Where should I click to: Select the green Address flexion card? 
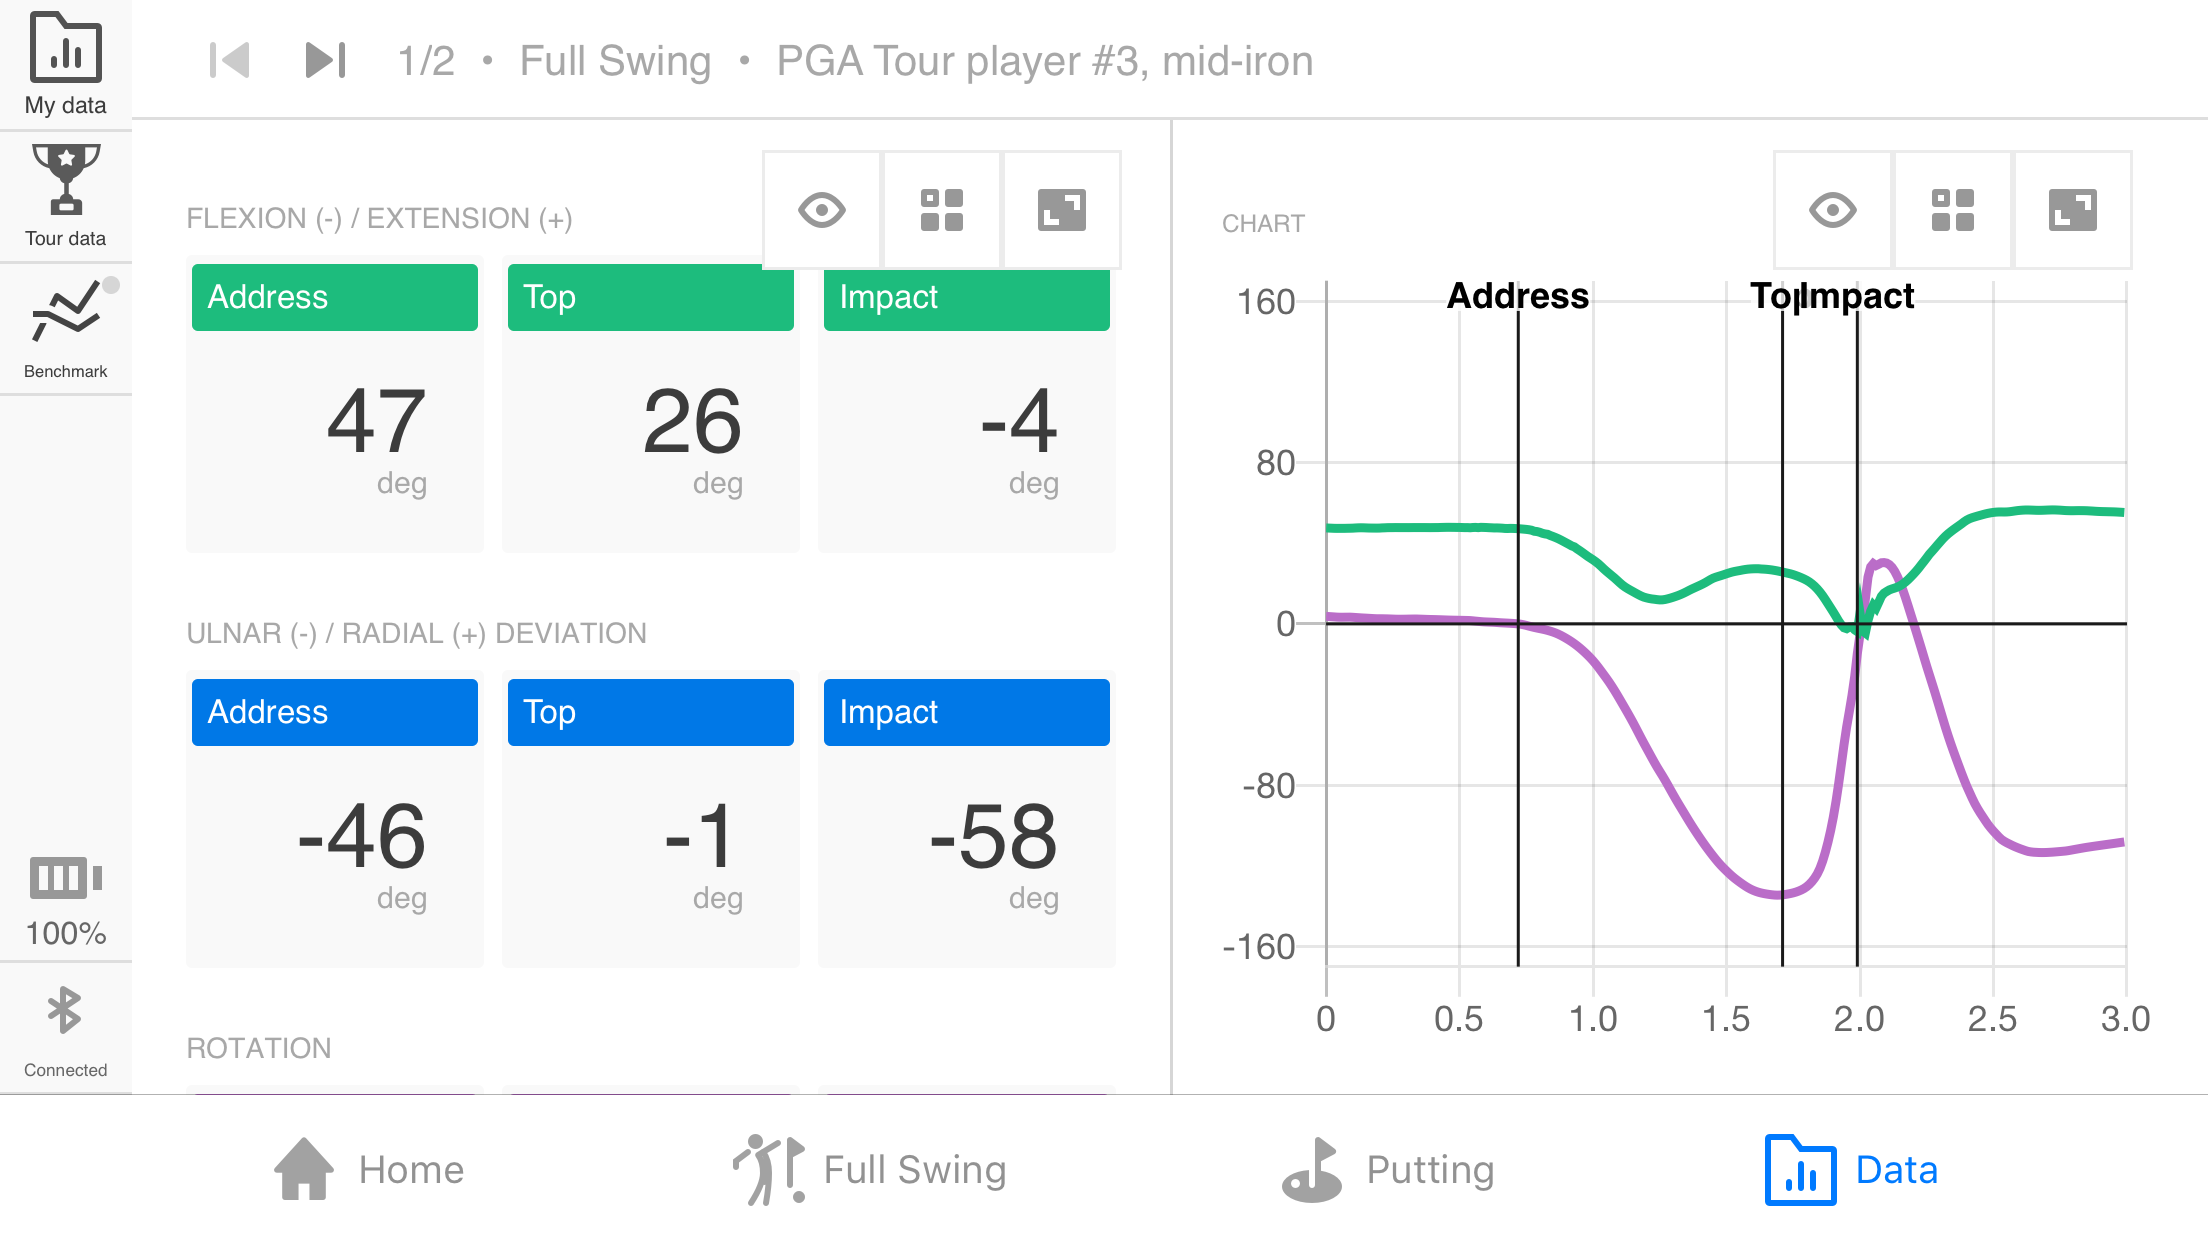(334, 297)
